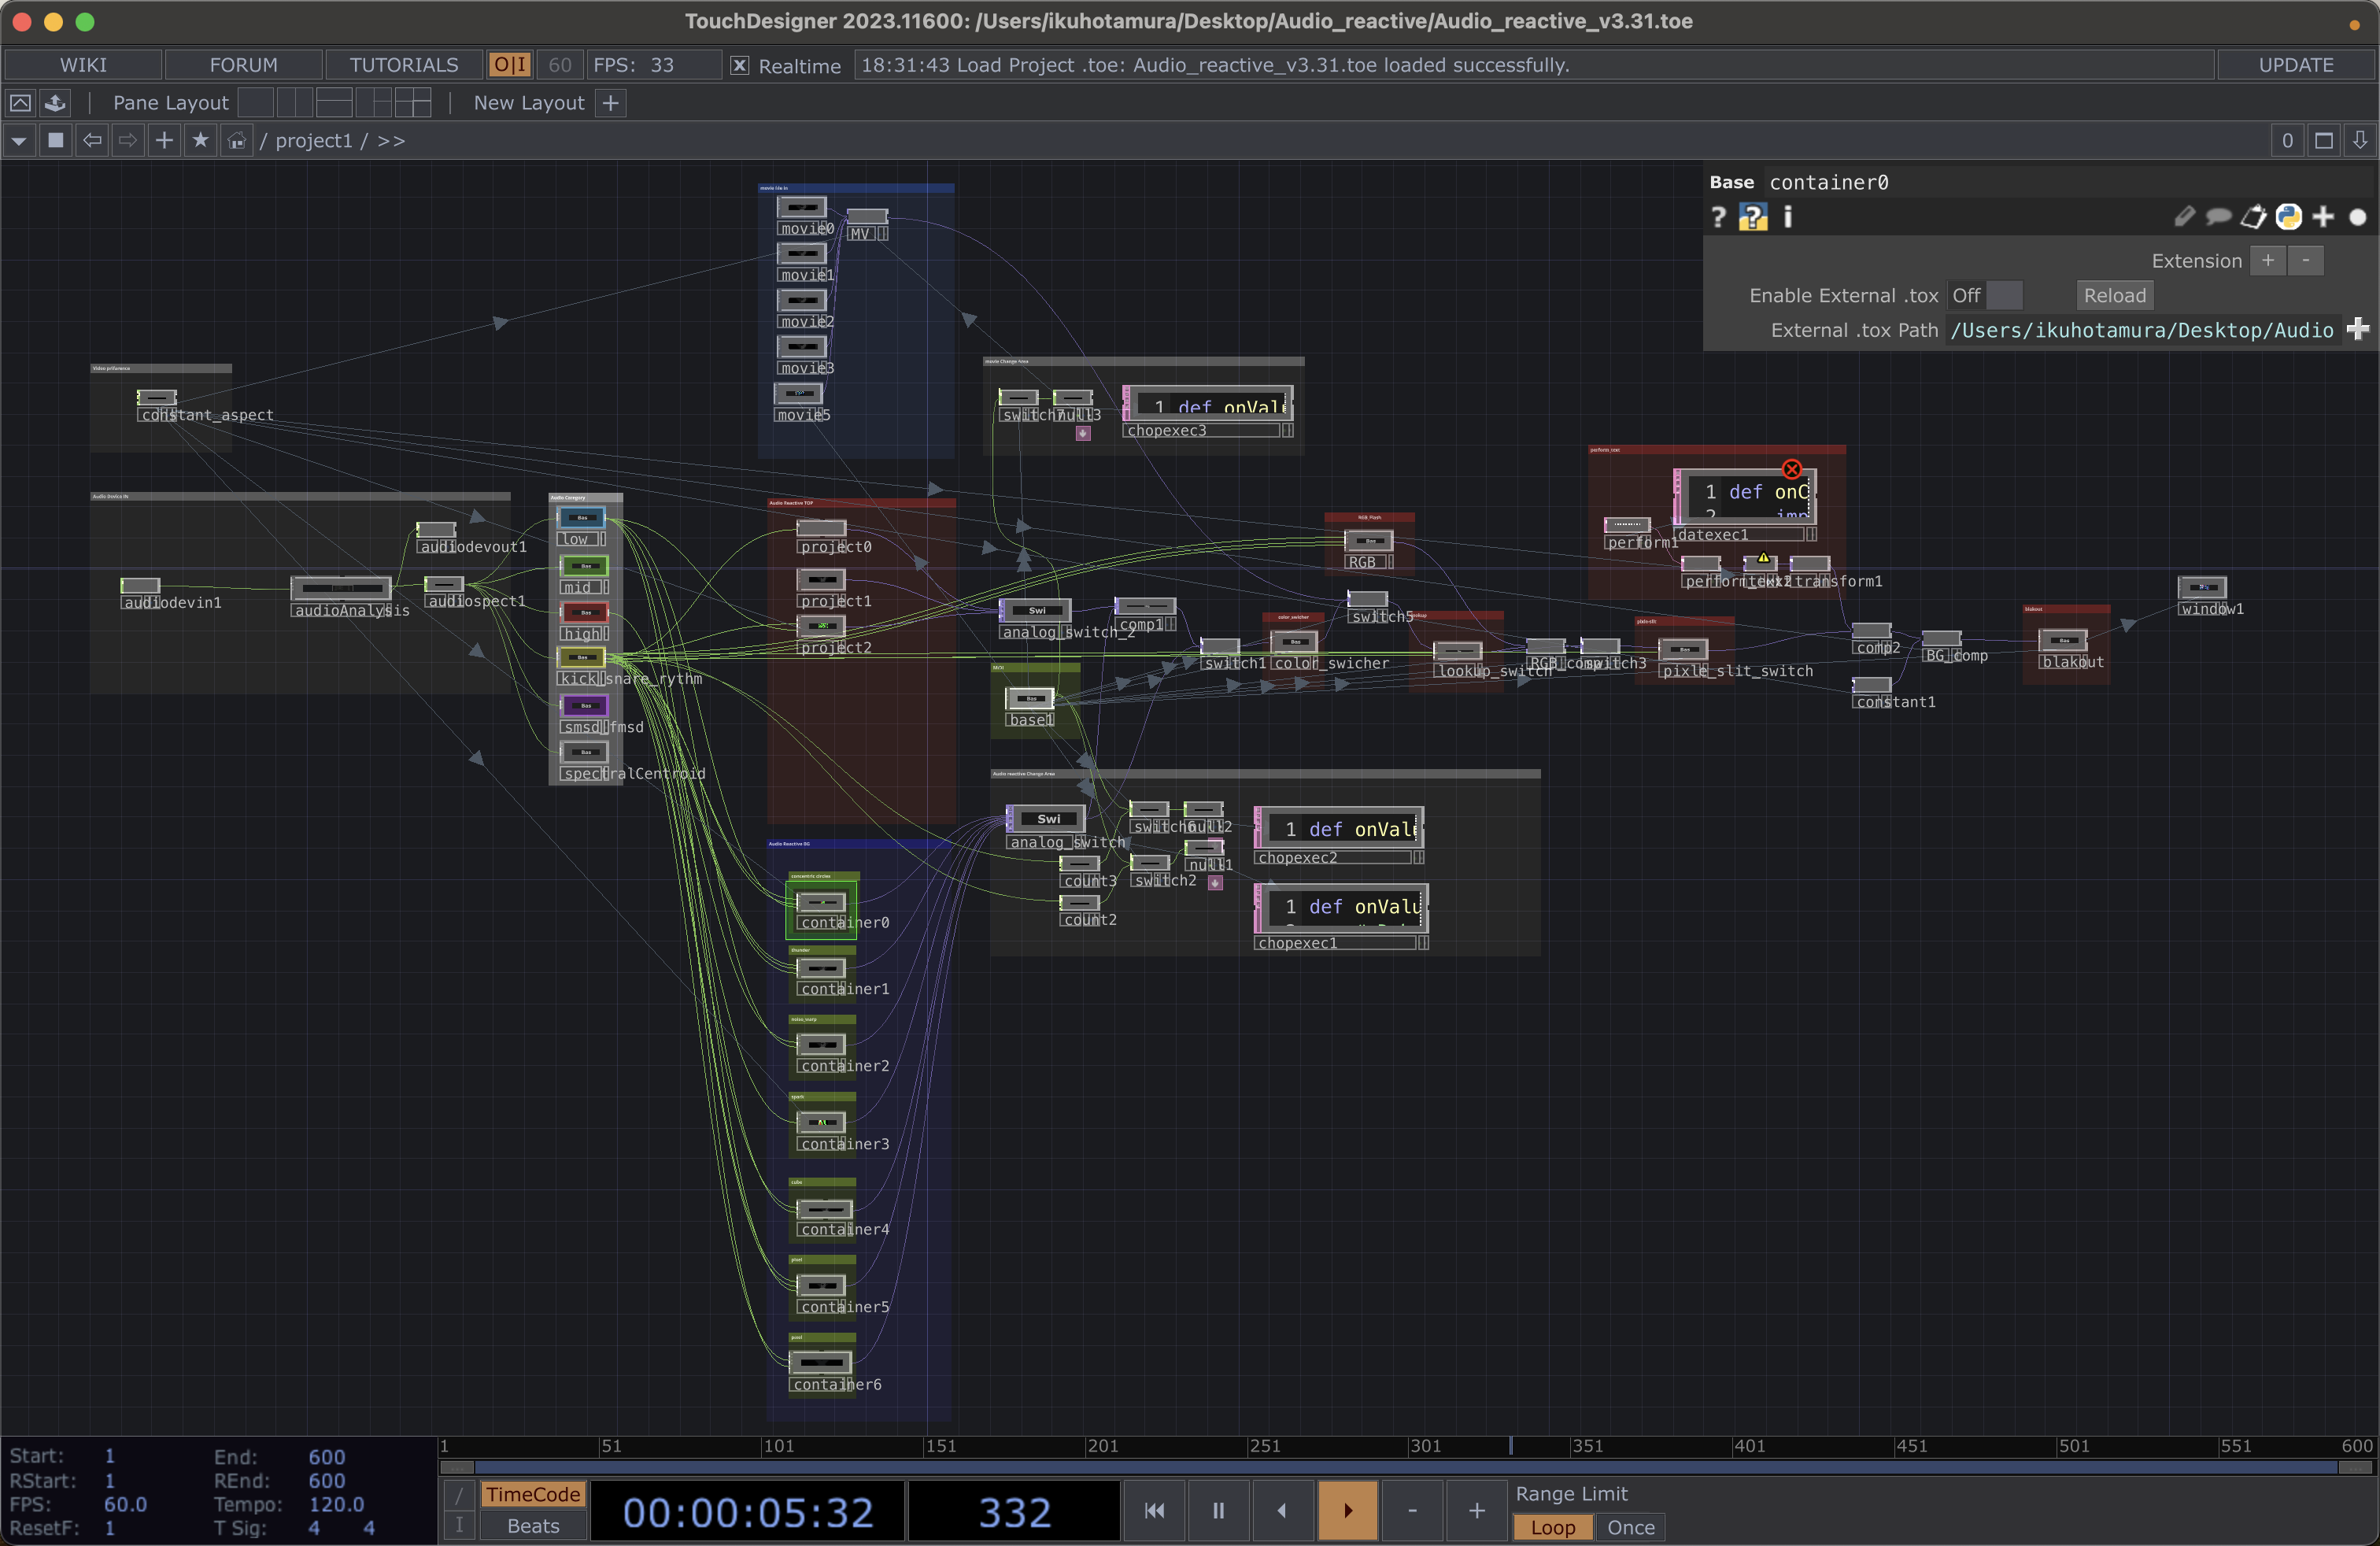The height and width of the screenshot is (1546, 2380).
Task: Switch timeline to Beats mode
Action: 533,1526
